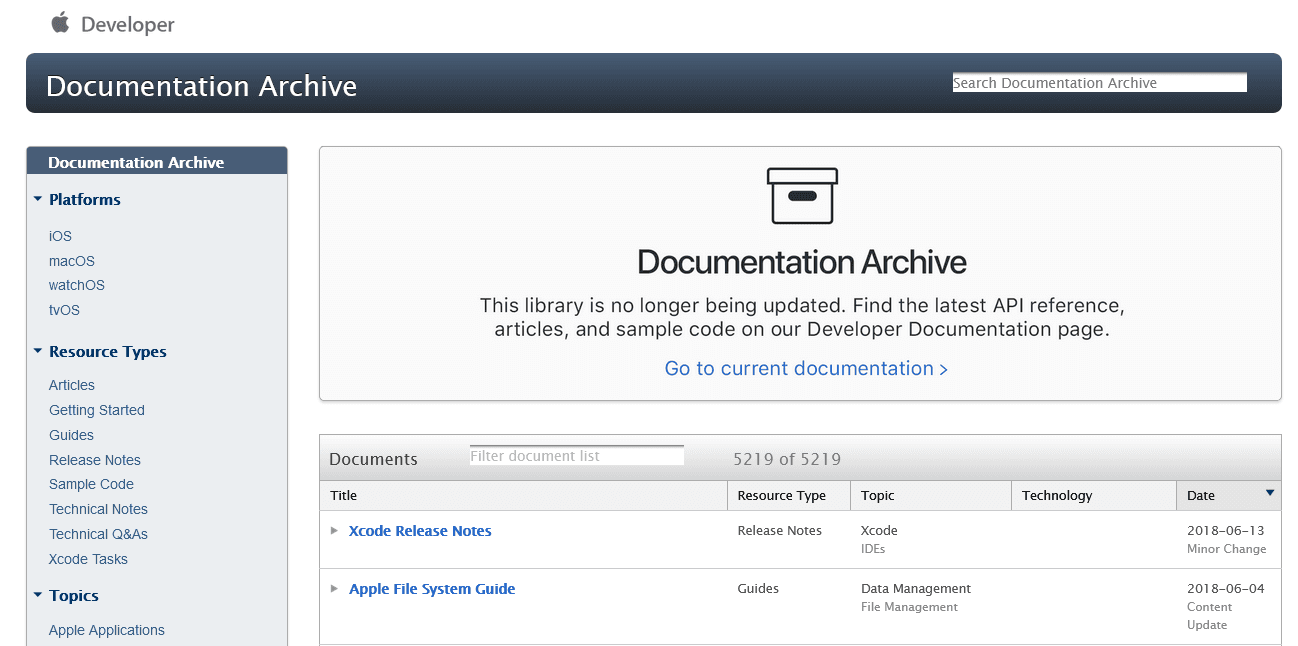Open Go to current documentation link
The image size is (1298, 646).
pyautogui.click(x=806, y=369)
